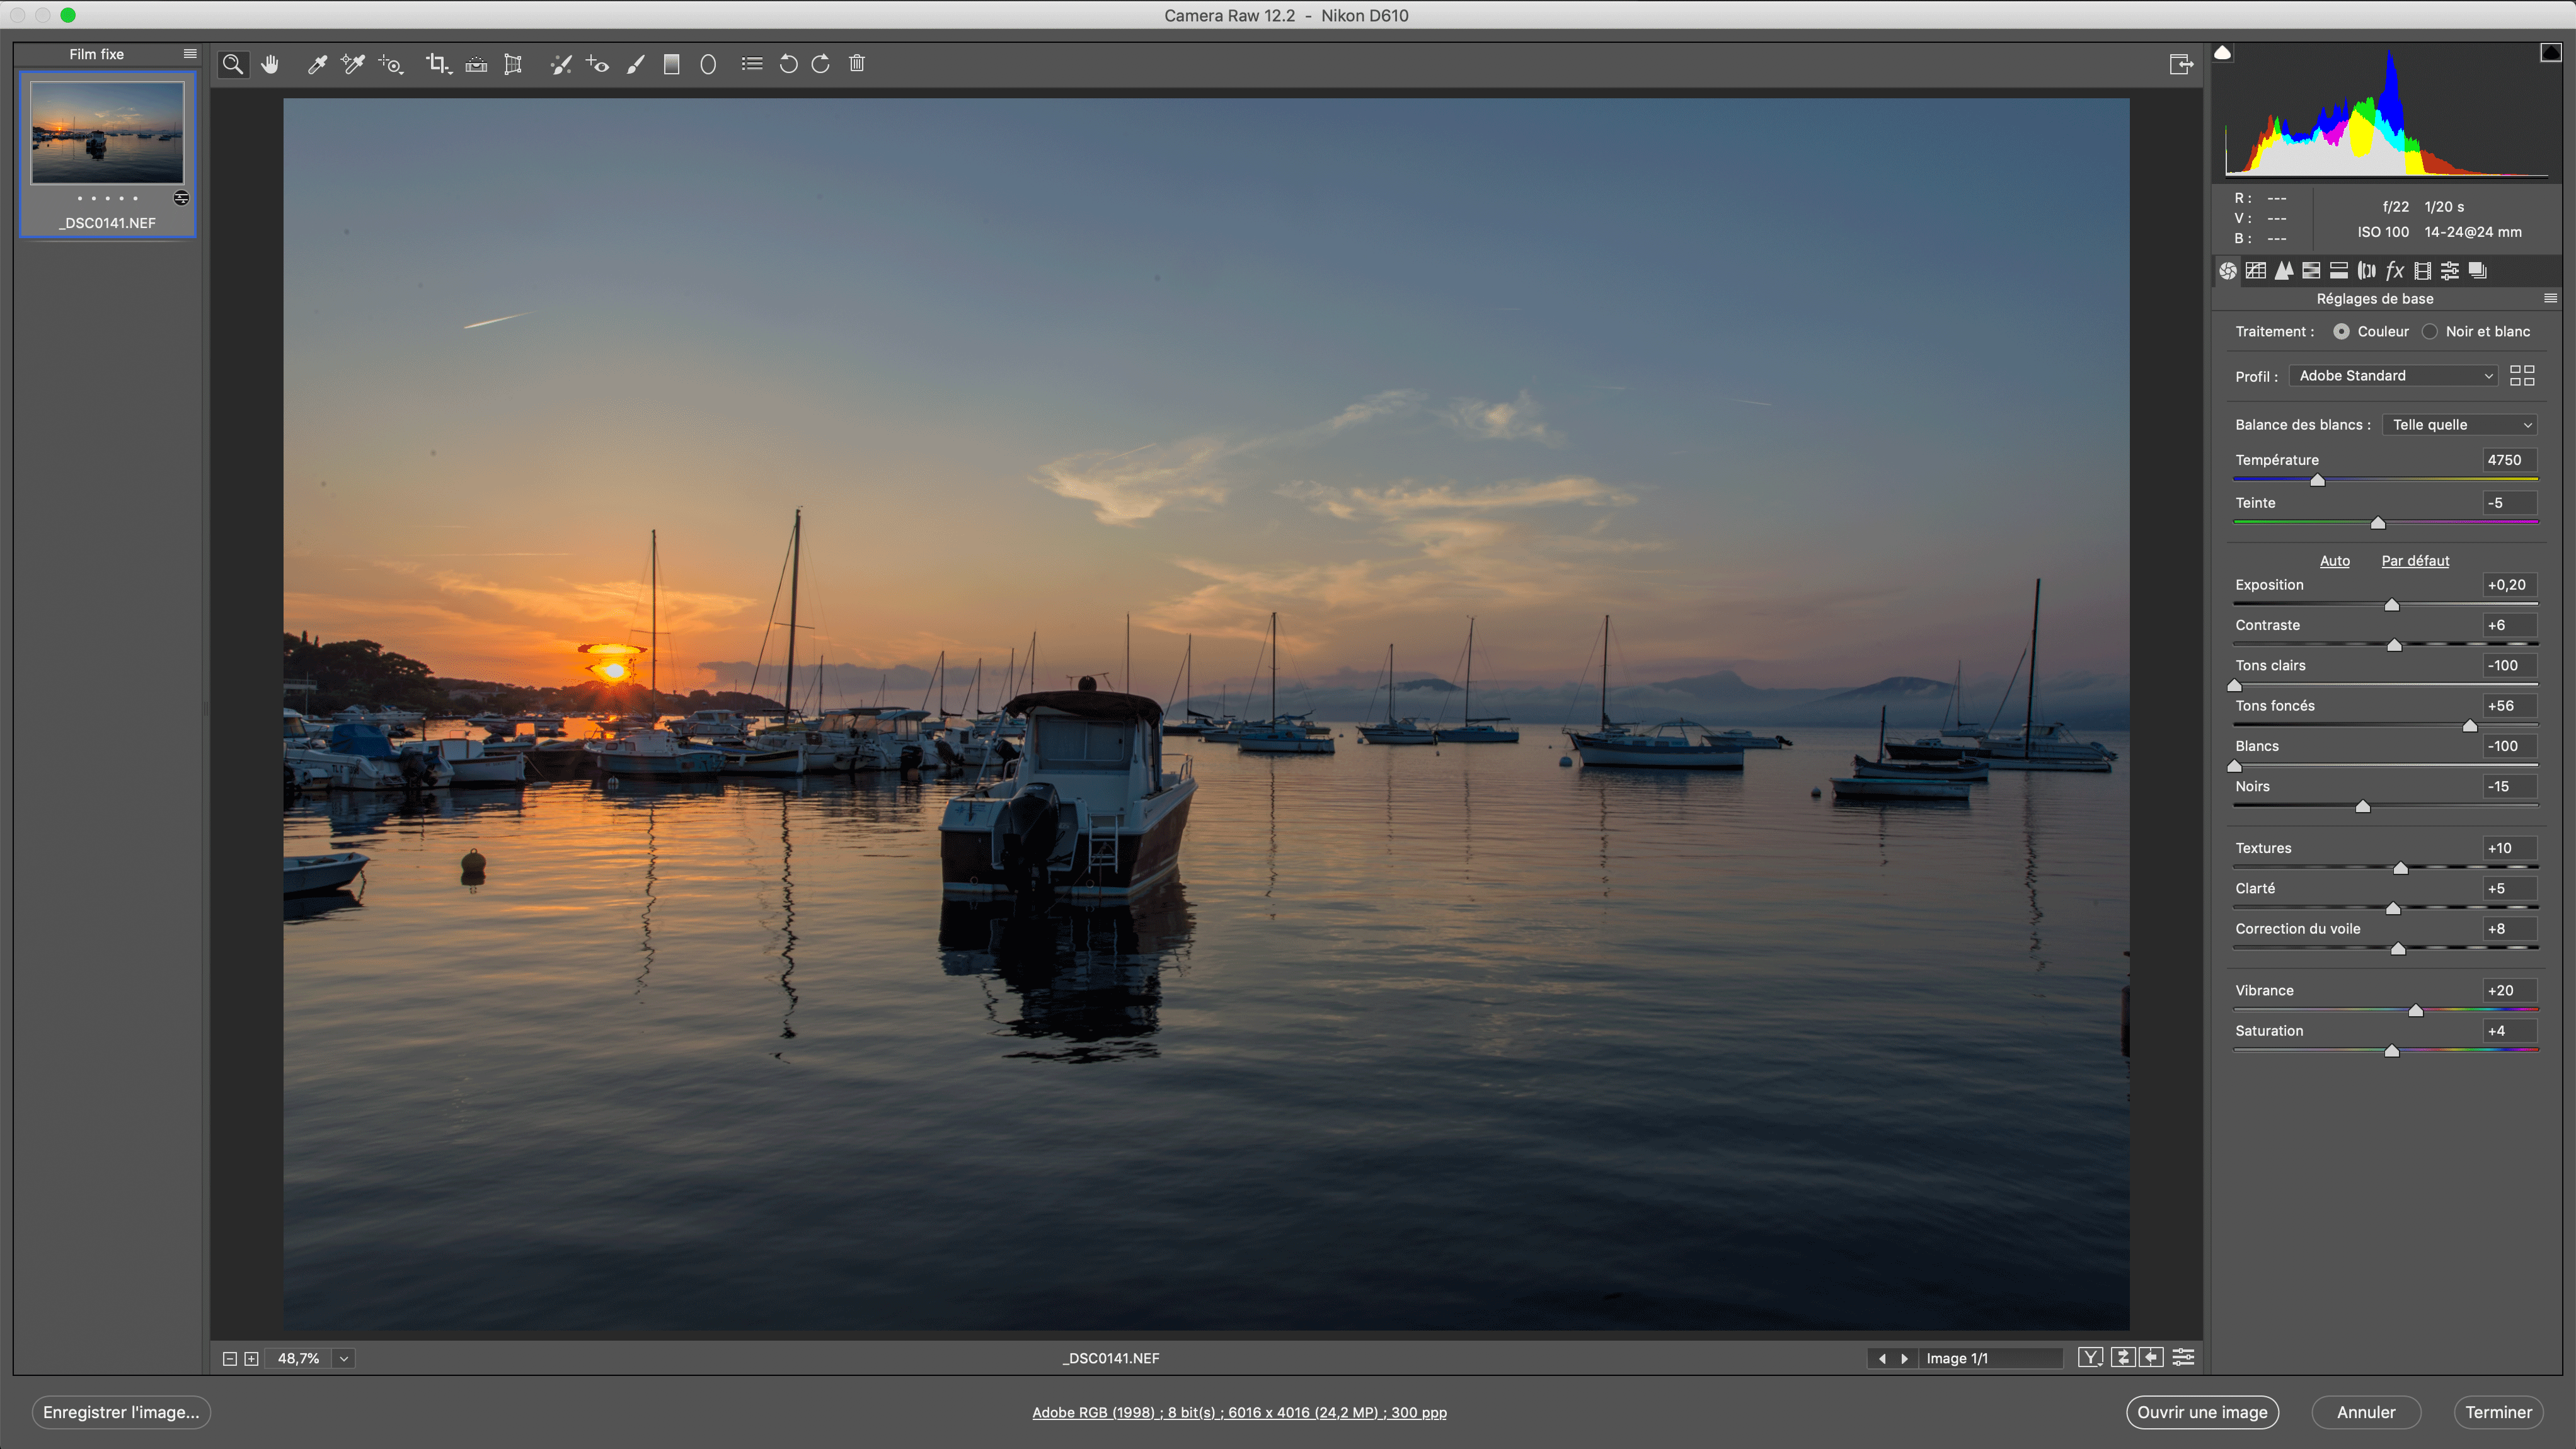This screenshot has height=1449, width=2576.
Task: Select the Spot Removal tool
Action: point(561,64)
